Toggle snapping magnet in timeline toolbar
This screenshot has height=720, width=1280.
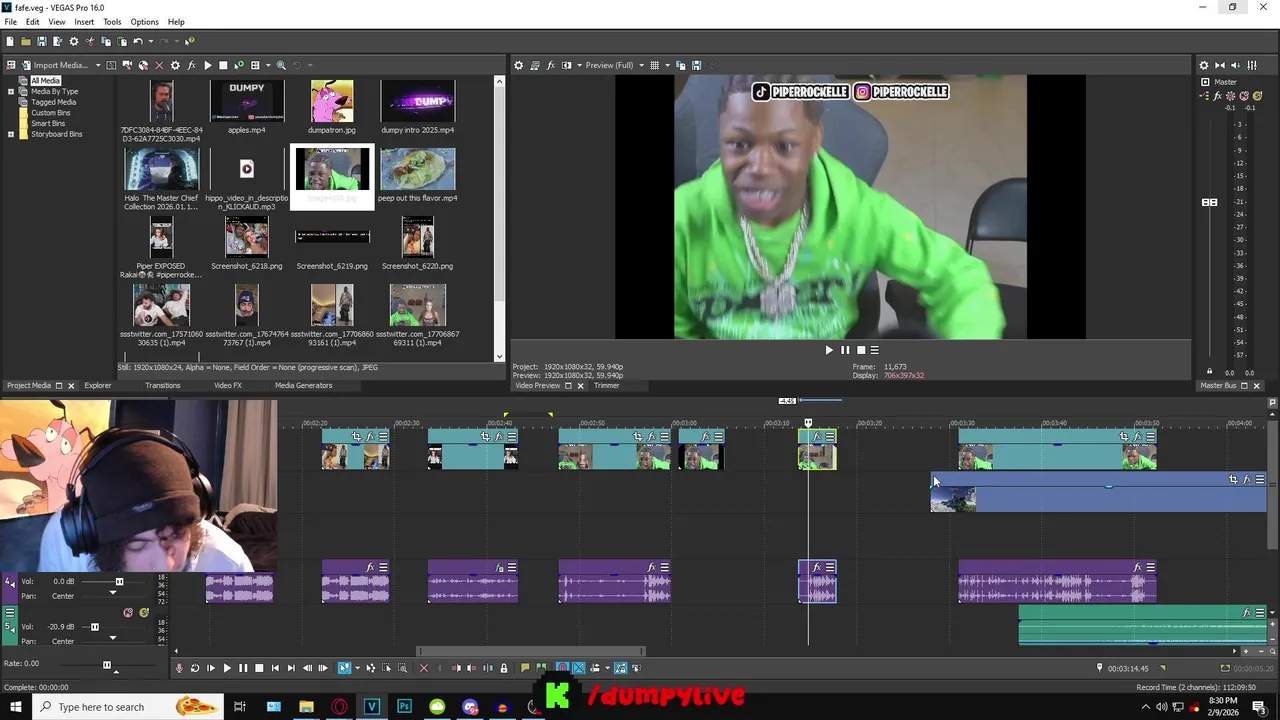click(562, 668)
